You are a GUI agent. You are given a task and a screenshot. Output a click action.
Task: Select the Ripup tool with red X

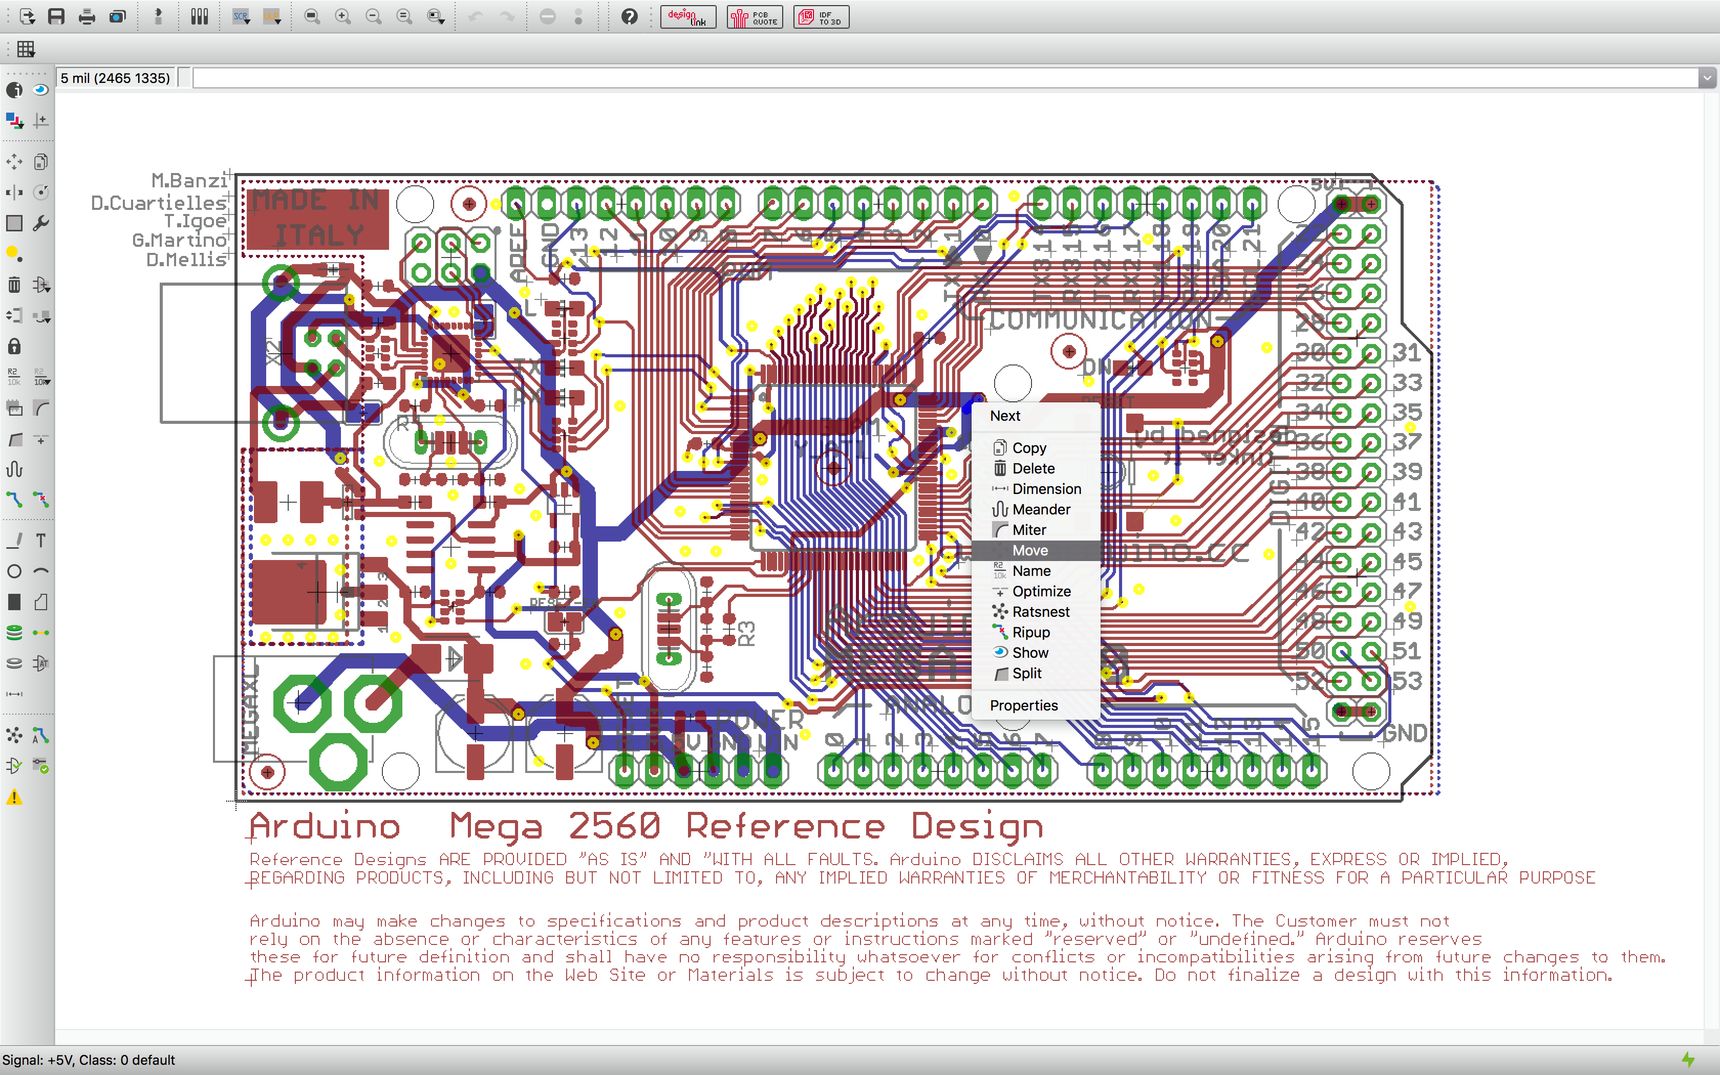pos(40,499)
